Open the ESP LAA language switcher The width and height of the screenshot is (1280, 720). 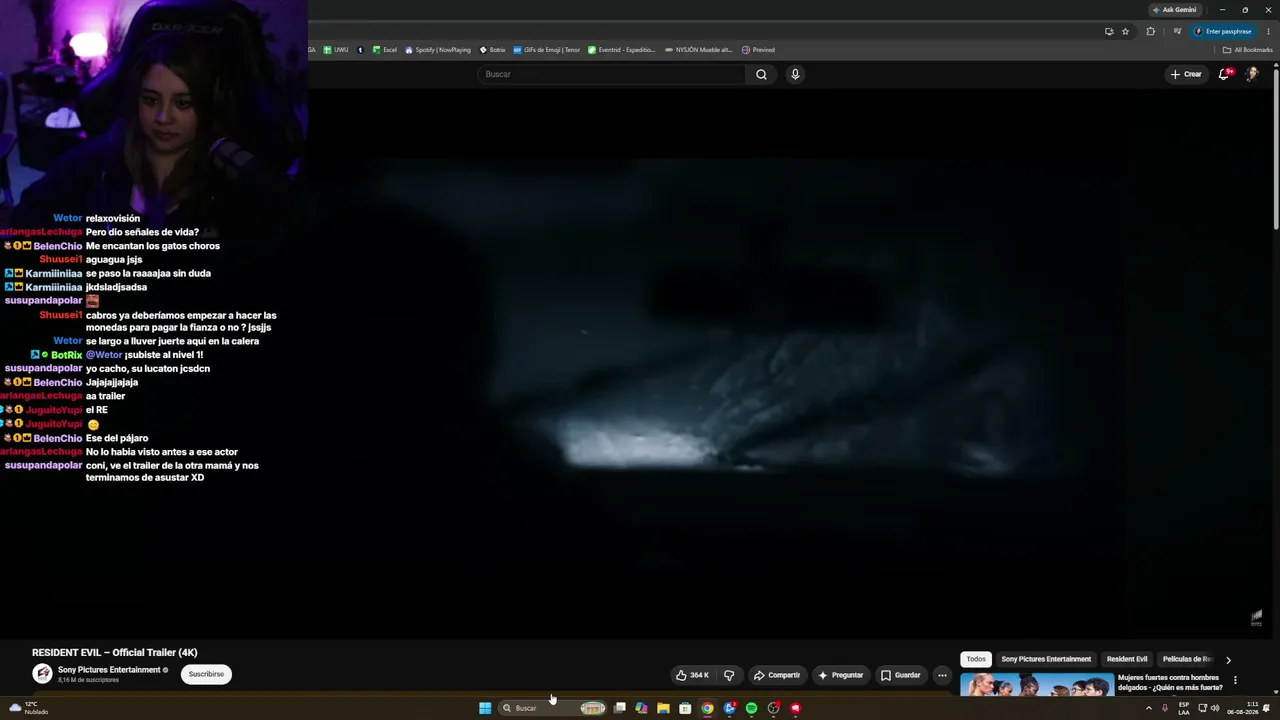1184,708
